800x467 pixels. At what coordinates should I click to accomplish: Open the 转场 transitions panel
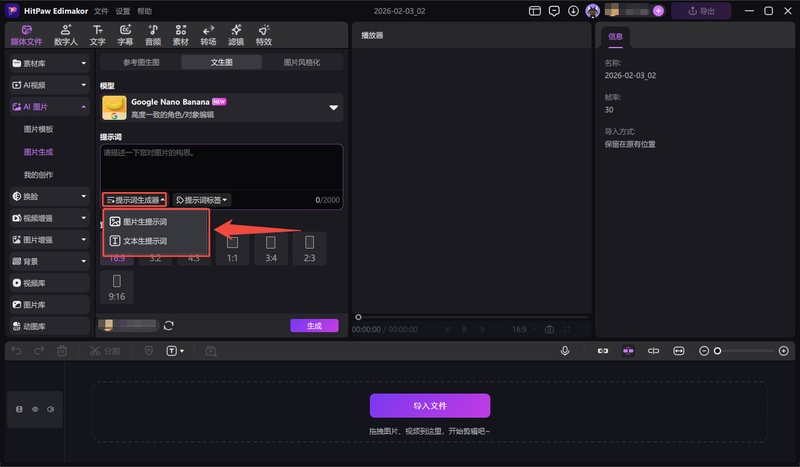[x=208, y=36]
